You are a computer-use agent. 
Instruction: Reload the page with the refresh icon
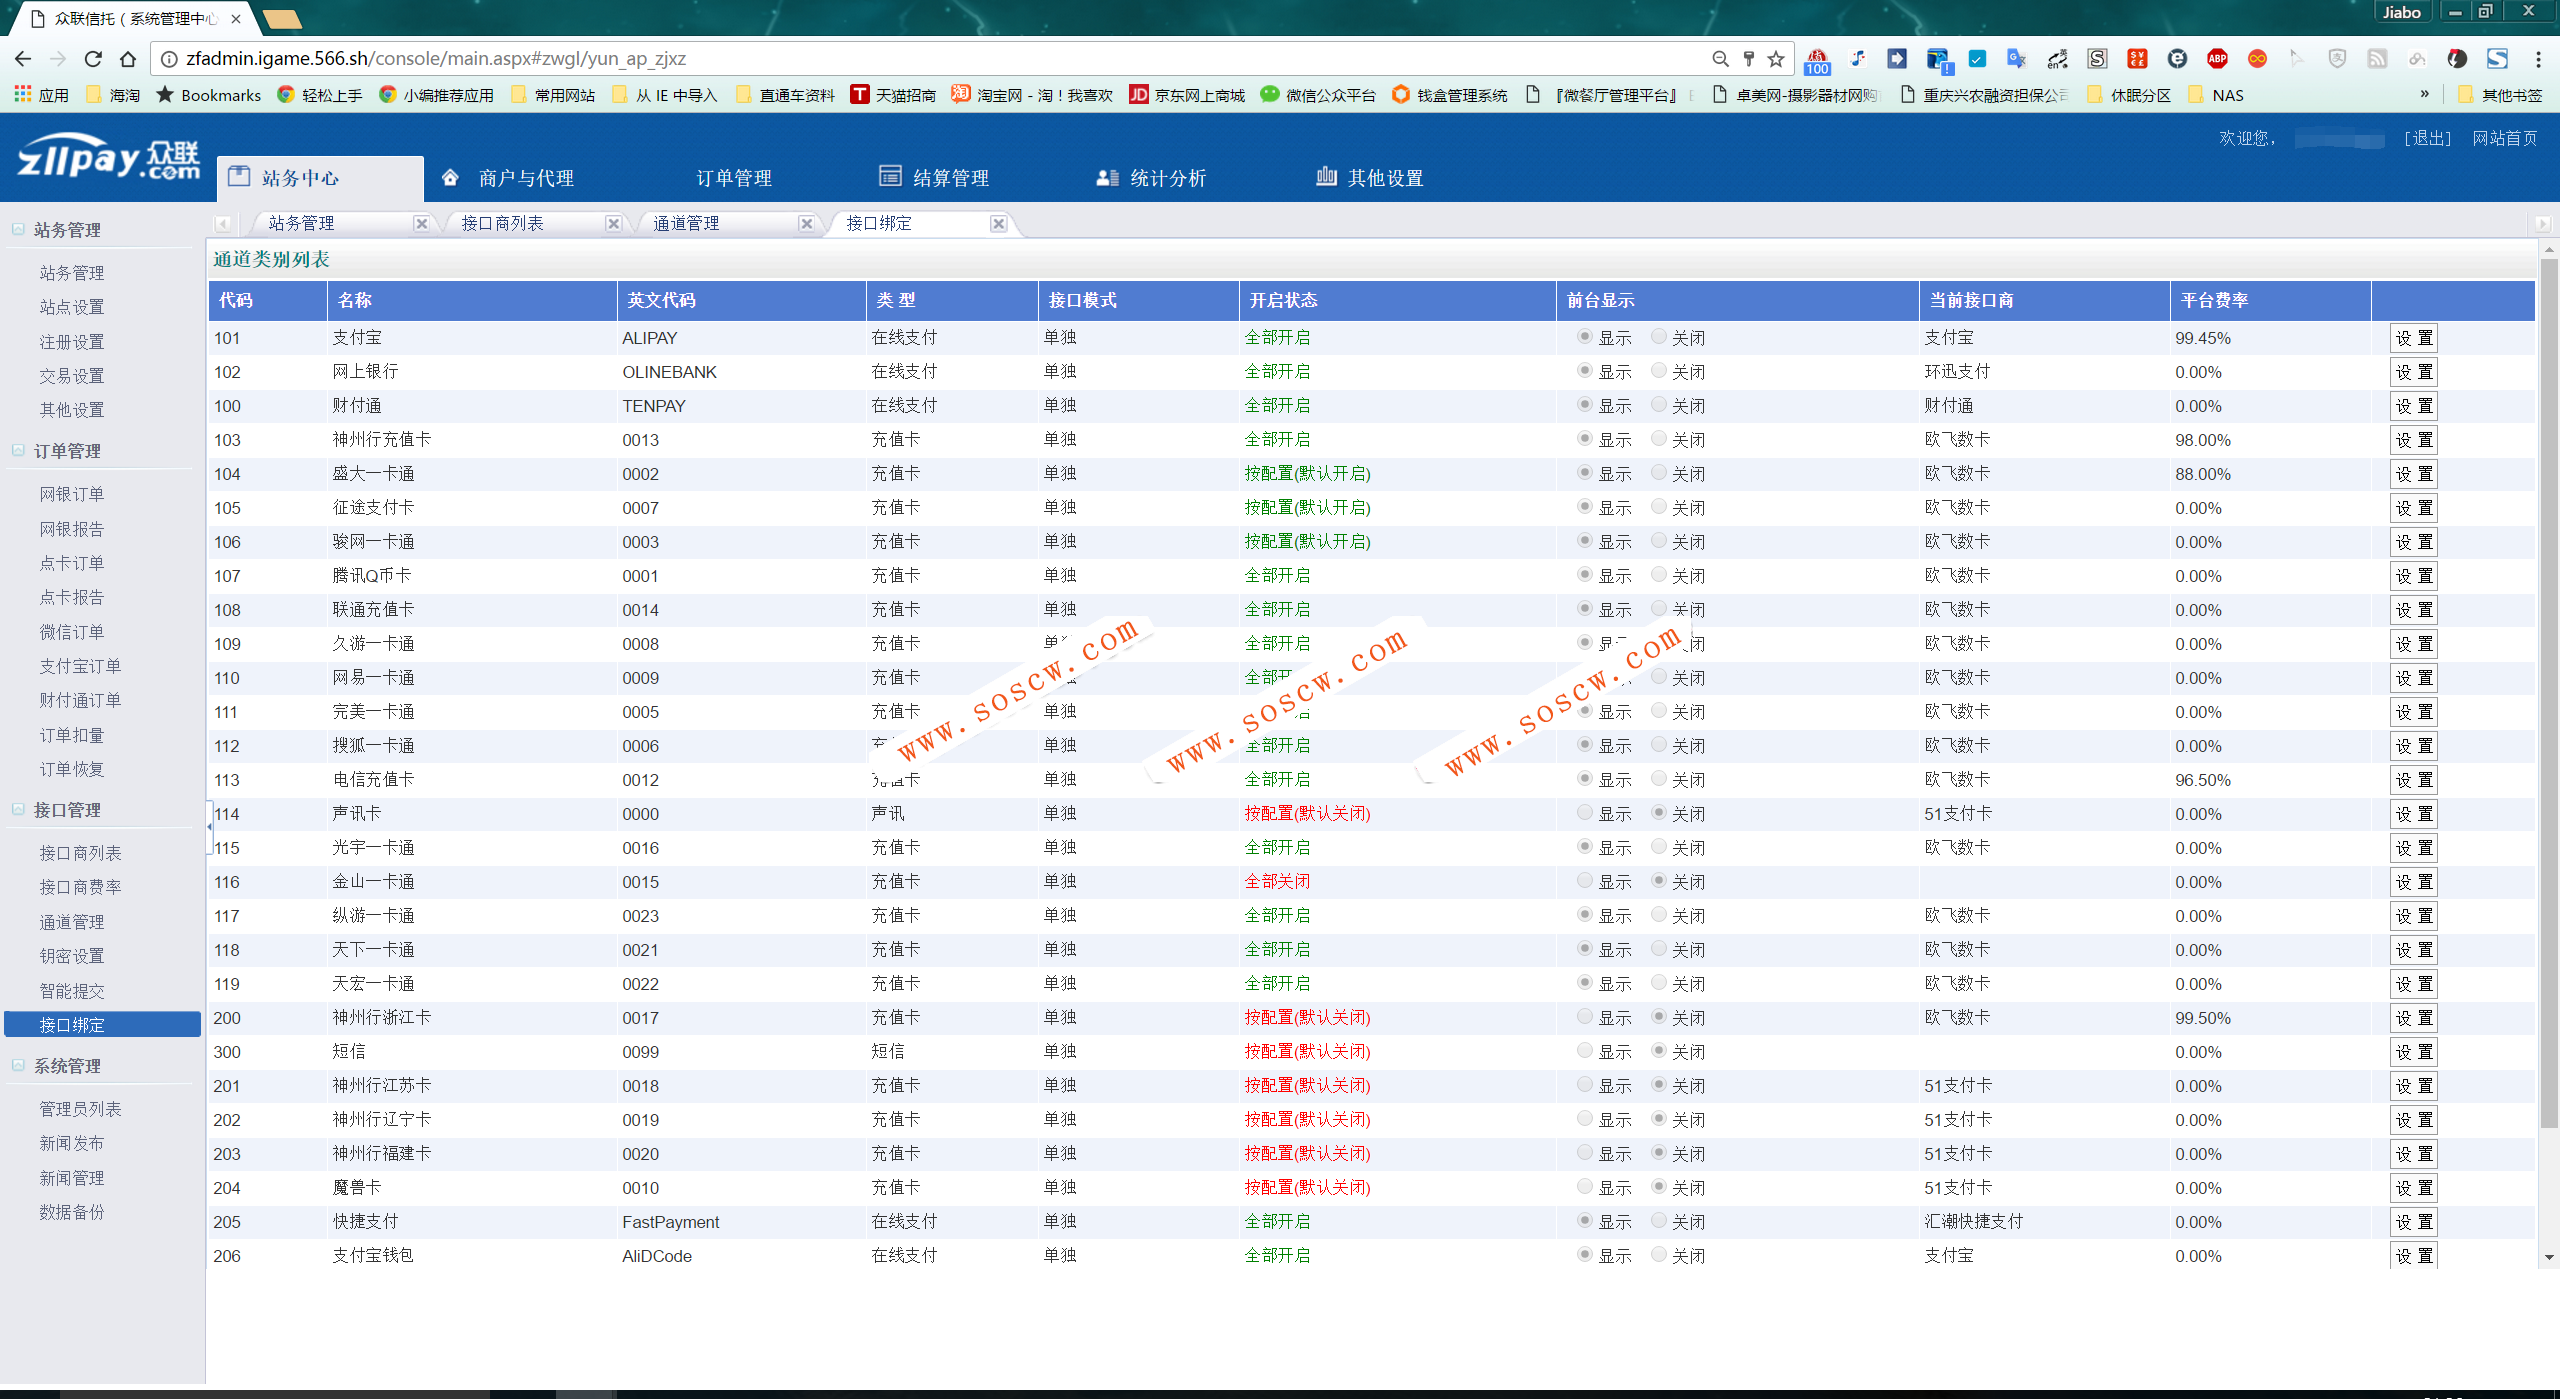93,59
